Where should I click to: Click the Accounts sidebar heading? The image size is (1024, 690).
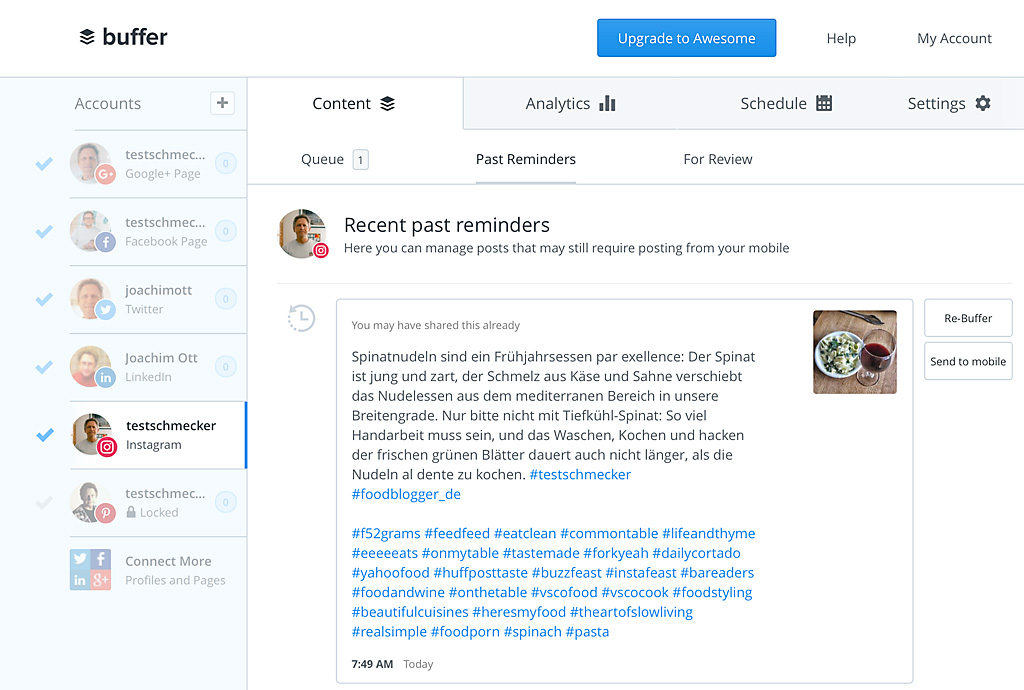tap(108, 103)
